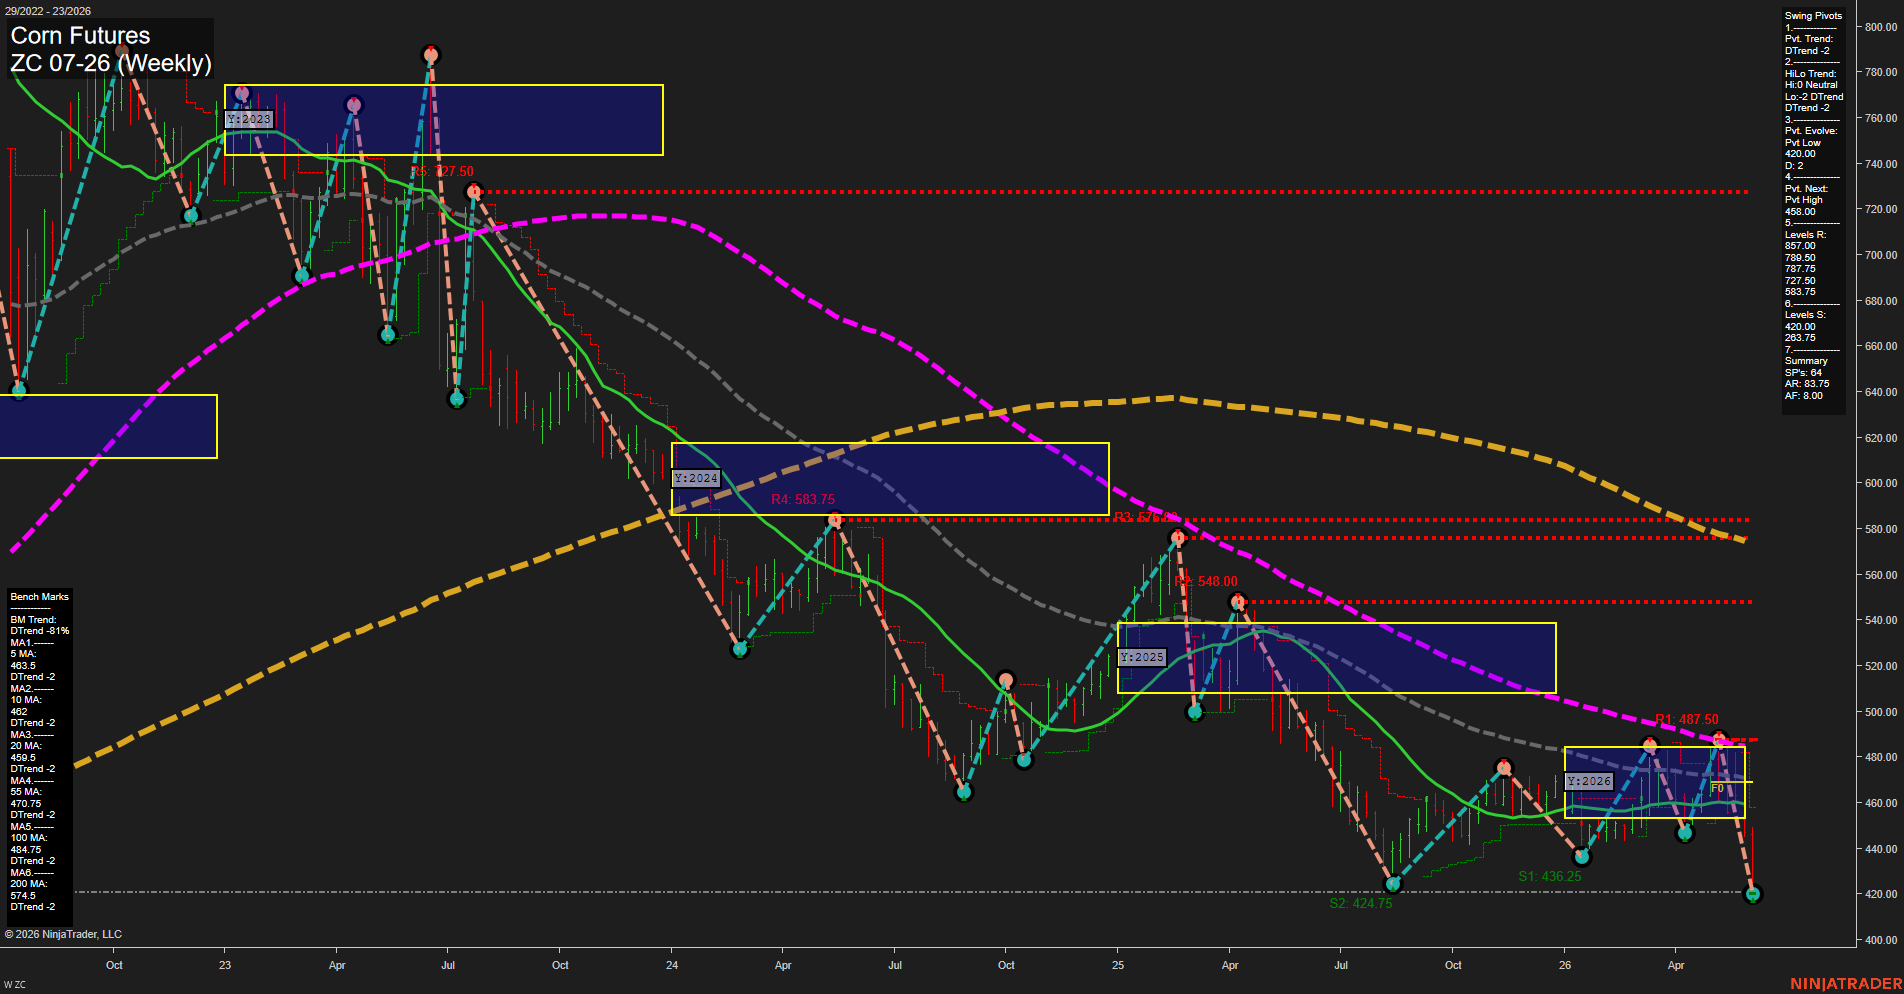Click the "787.75" resistance level value
This screenshot has width=1904, height=994.
(x=1800, y=269)
